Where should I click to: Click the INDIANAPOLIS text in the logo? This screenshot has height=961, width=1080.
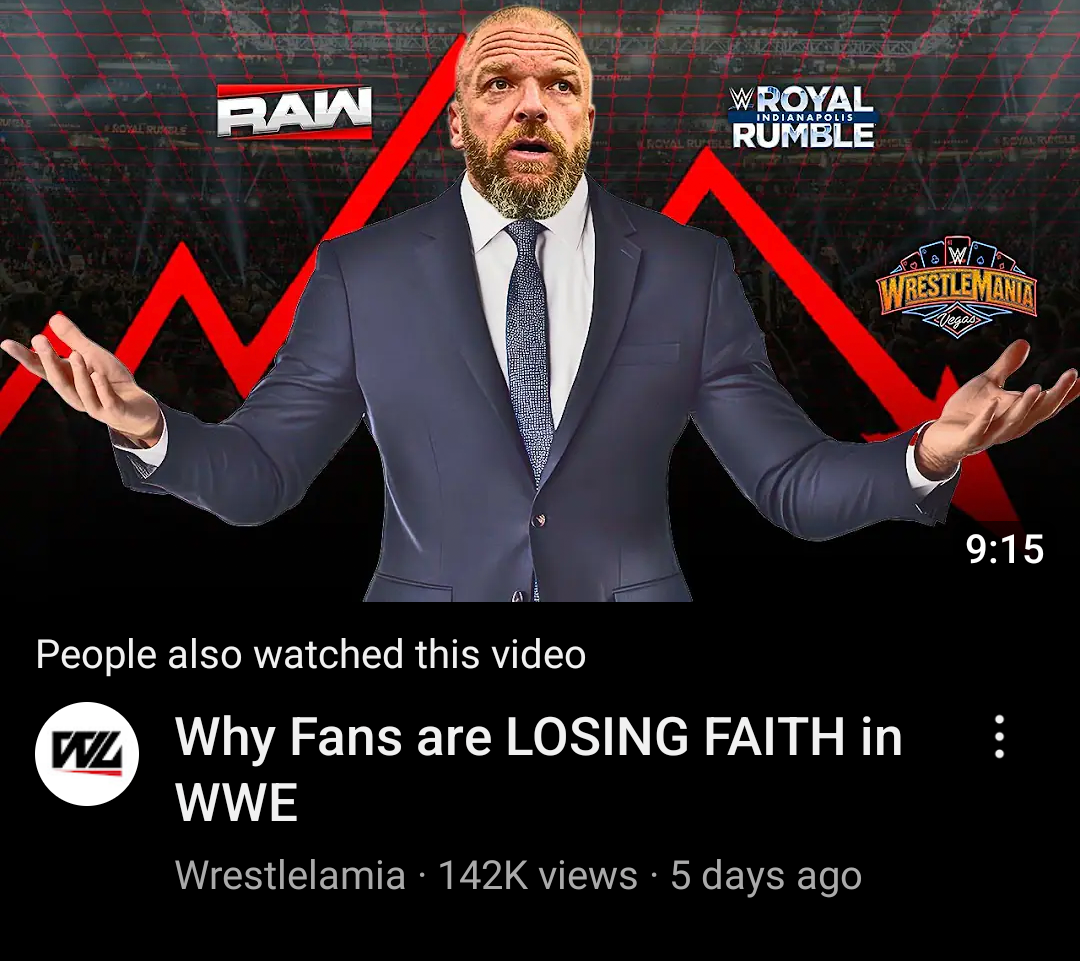click(x=804, y=118)
